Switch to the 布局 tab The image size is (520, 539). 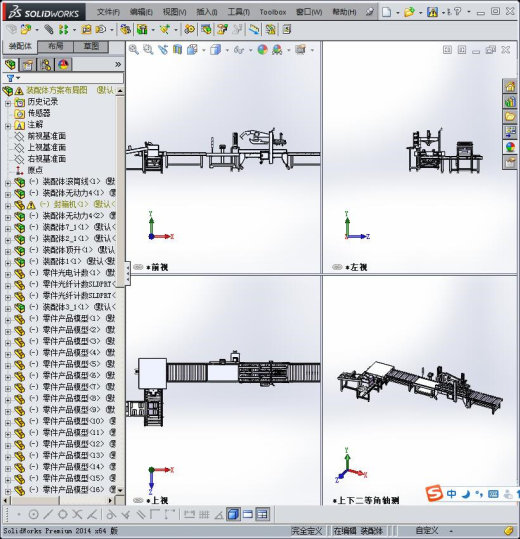coord(55,46)
